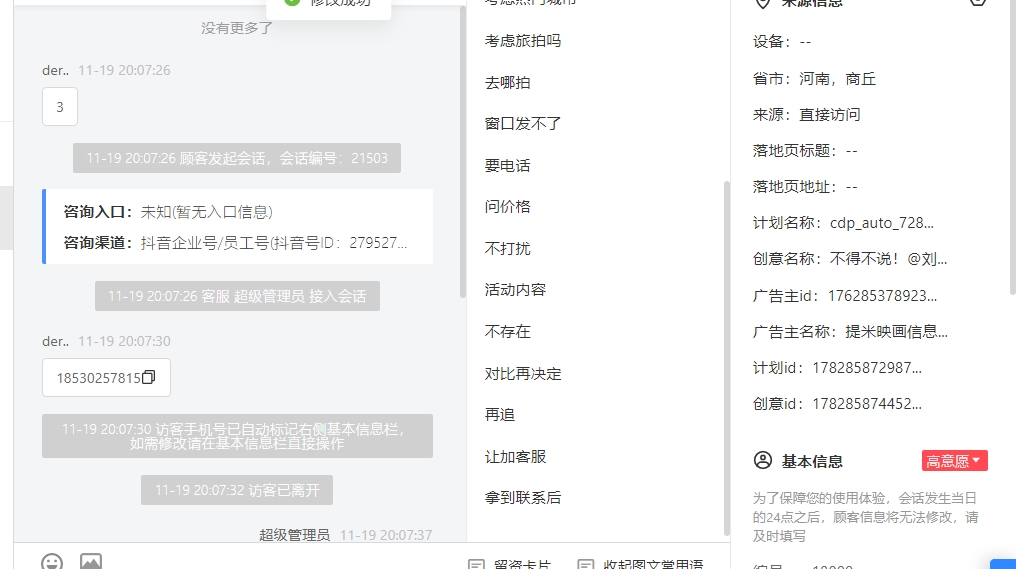This screenshot has width=1016, height=569.
Task: Click the chat history scrollbar
Action: (x=463, y=152)
